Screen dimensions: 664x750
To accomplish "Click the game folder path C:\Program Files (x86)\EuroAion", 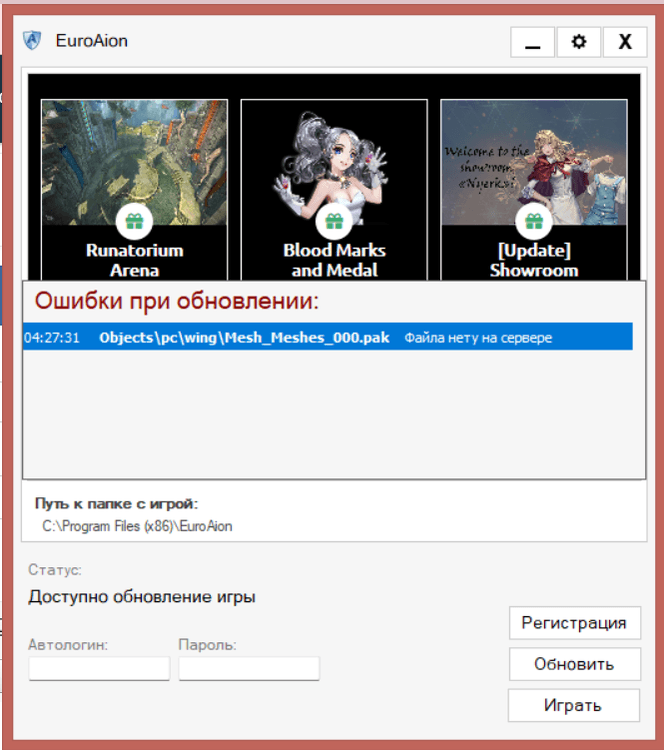I will 137,525.
